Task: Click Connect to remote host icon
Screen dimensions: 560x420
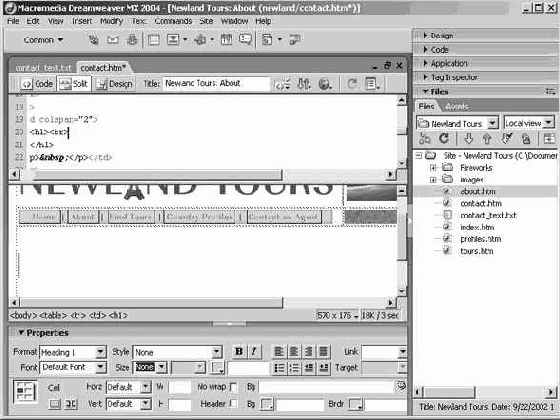Action: point(424,139)
